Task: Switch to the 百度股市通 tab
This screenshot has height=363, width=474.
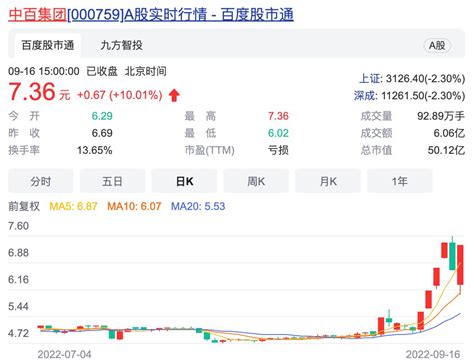Action: tap(48, 45)
